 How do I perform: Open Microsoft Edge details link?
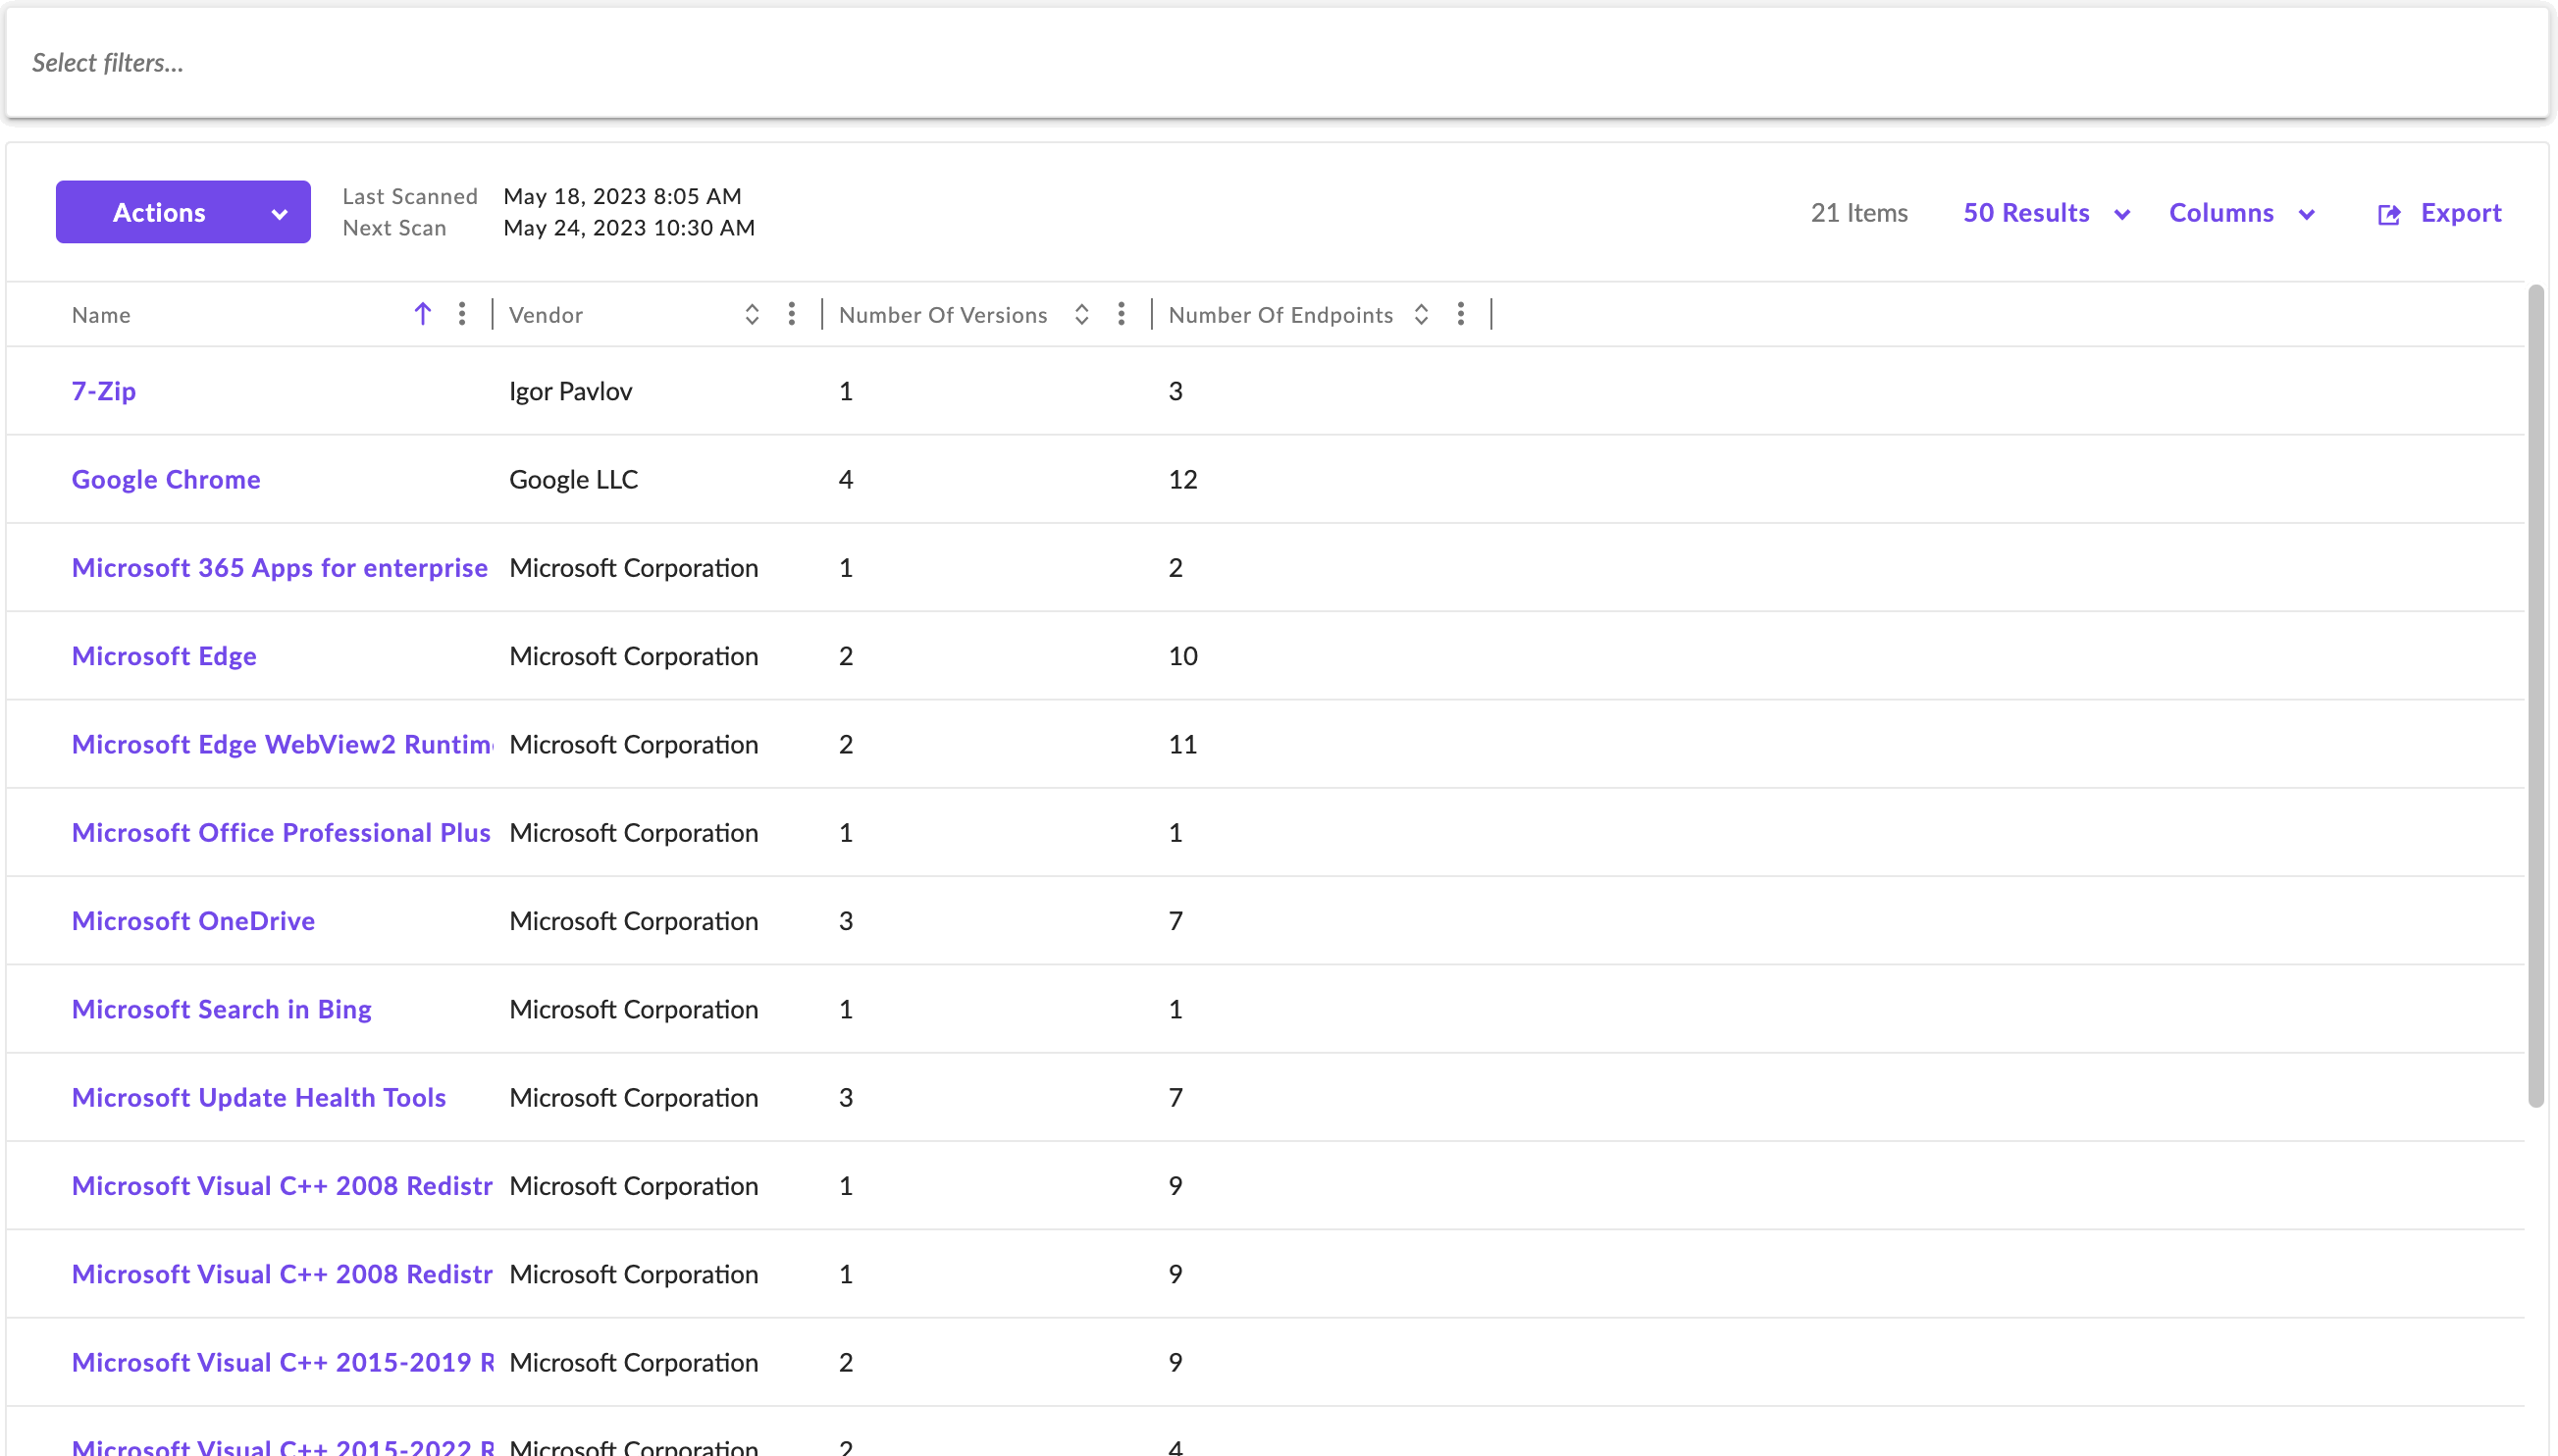pyautogui.click(x=164, y=656)
